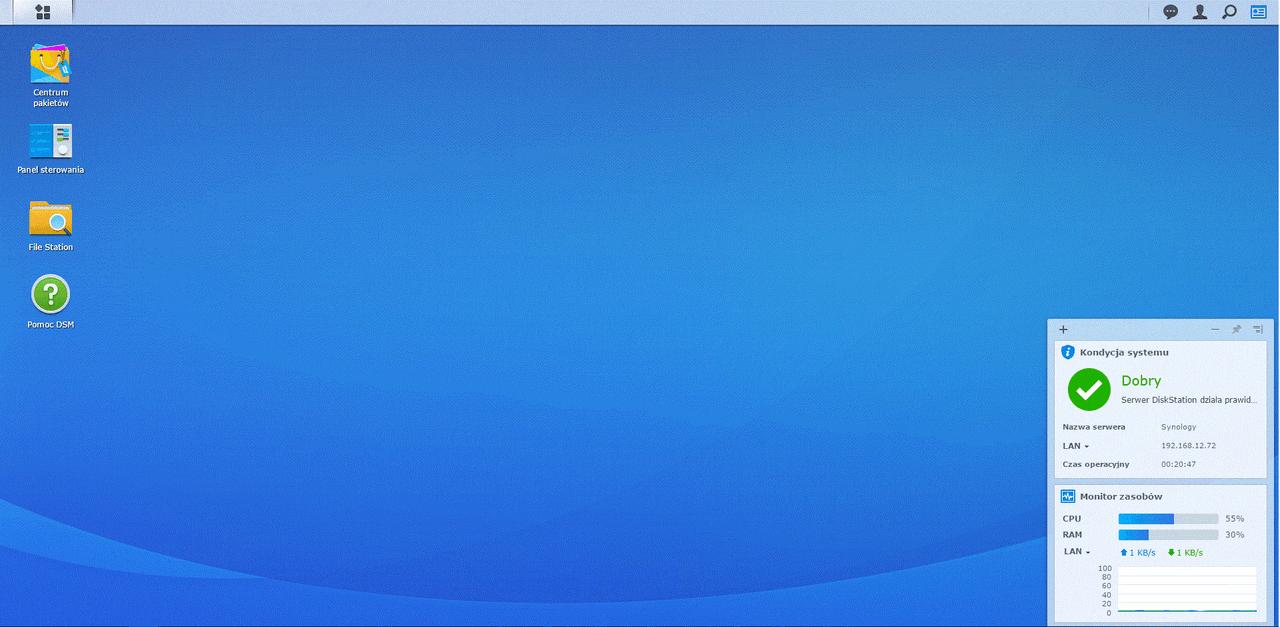Click the Monitor zasobów widget icon
Screen dimensions: 1280x627
point(1068,496)
